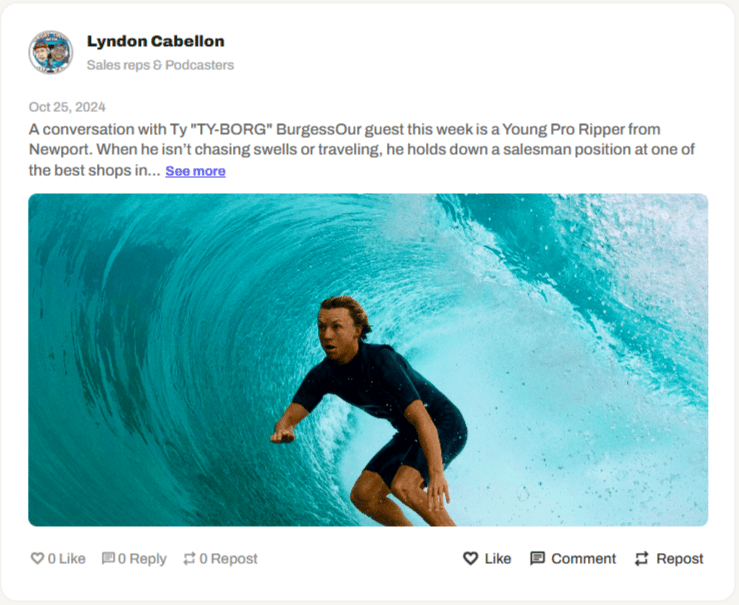Click the heart icon next to 0 Like
Screen dimensions: 739x605
pyautogui.click(x=37, y=558)
